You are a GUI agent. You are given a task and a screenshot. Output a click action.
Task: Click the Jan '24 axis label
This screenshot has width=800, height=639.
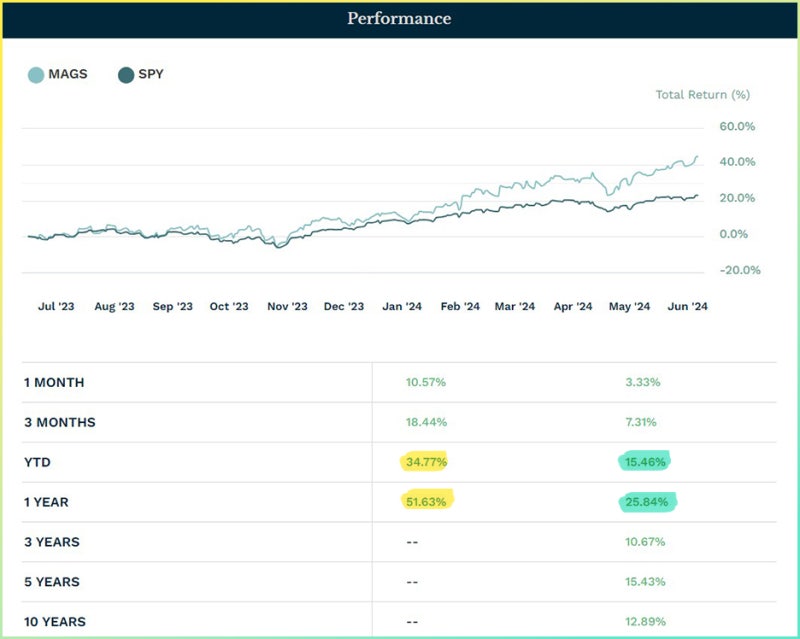401,307
